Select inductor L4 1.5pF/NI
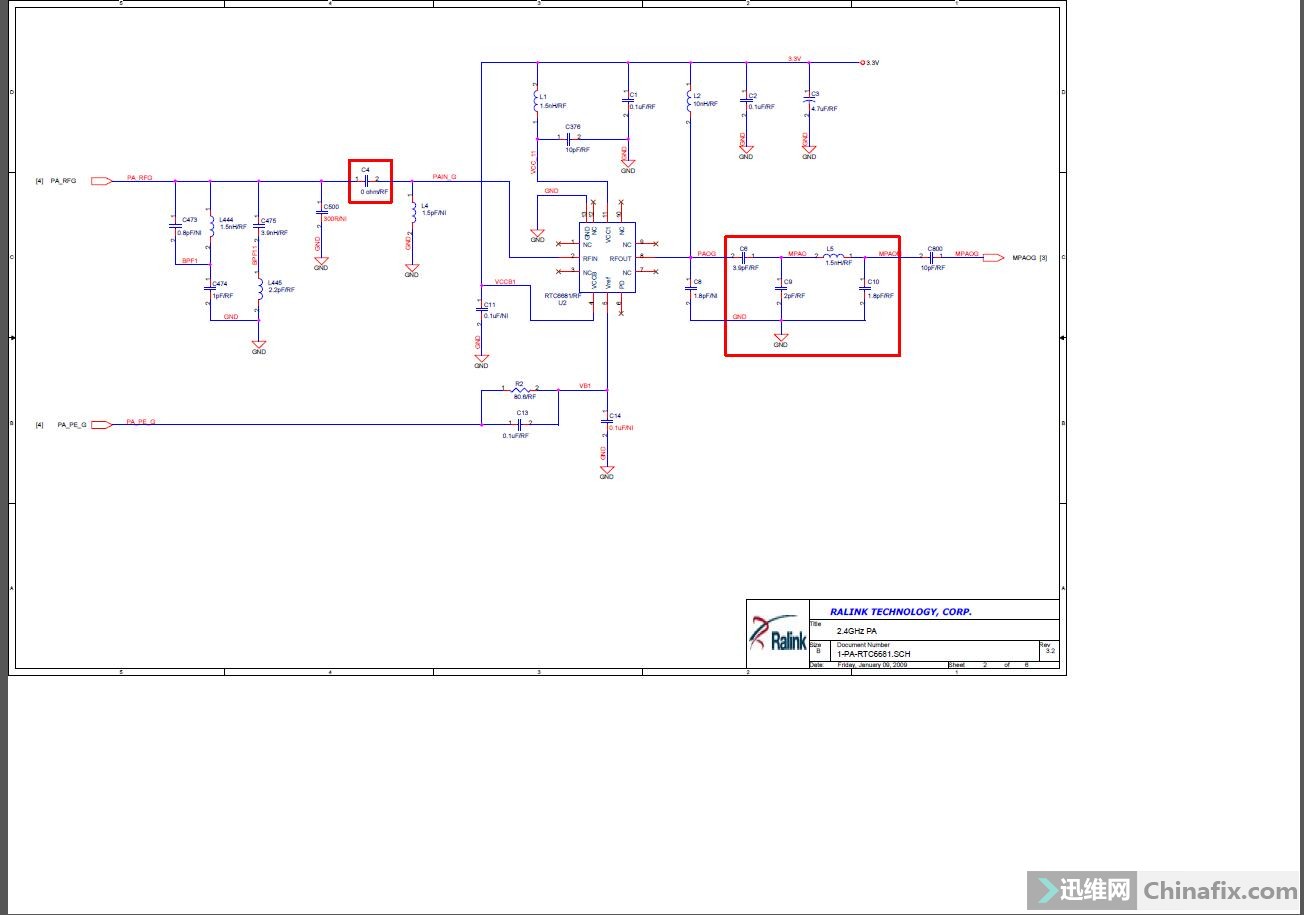1304x915 pixels. click(413, 210)
